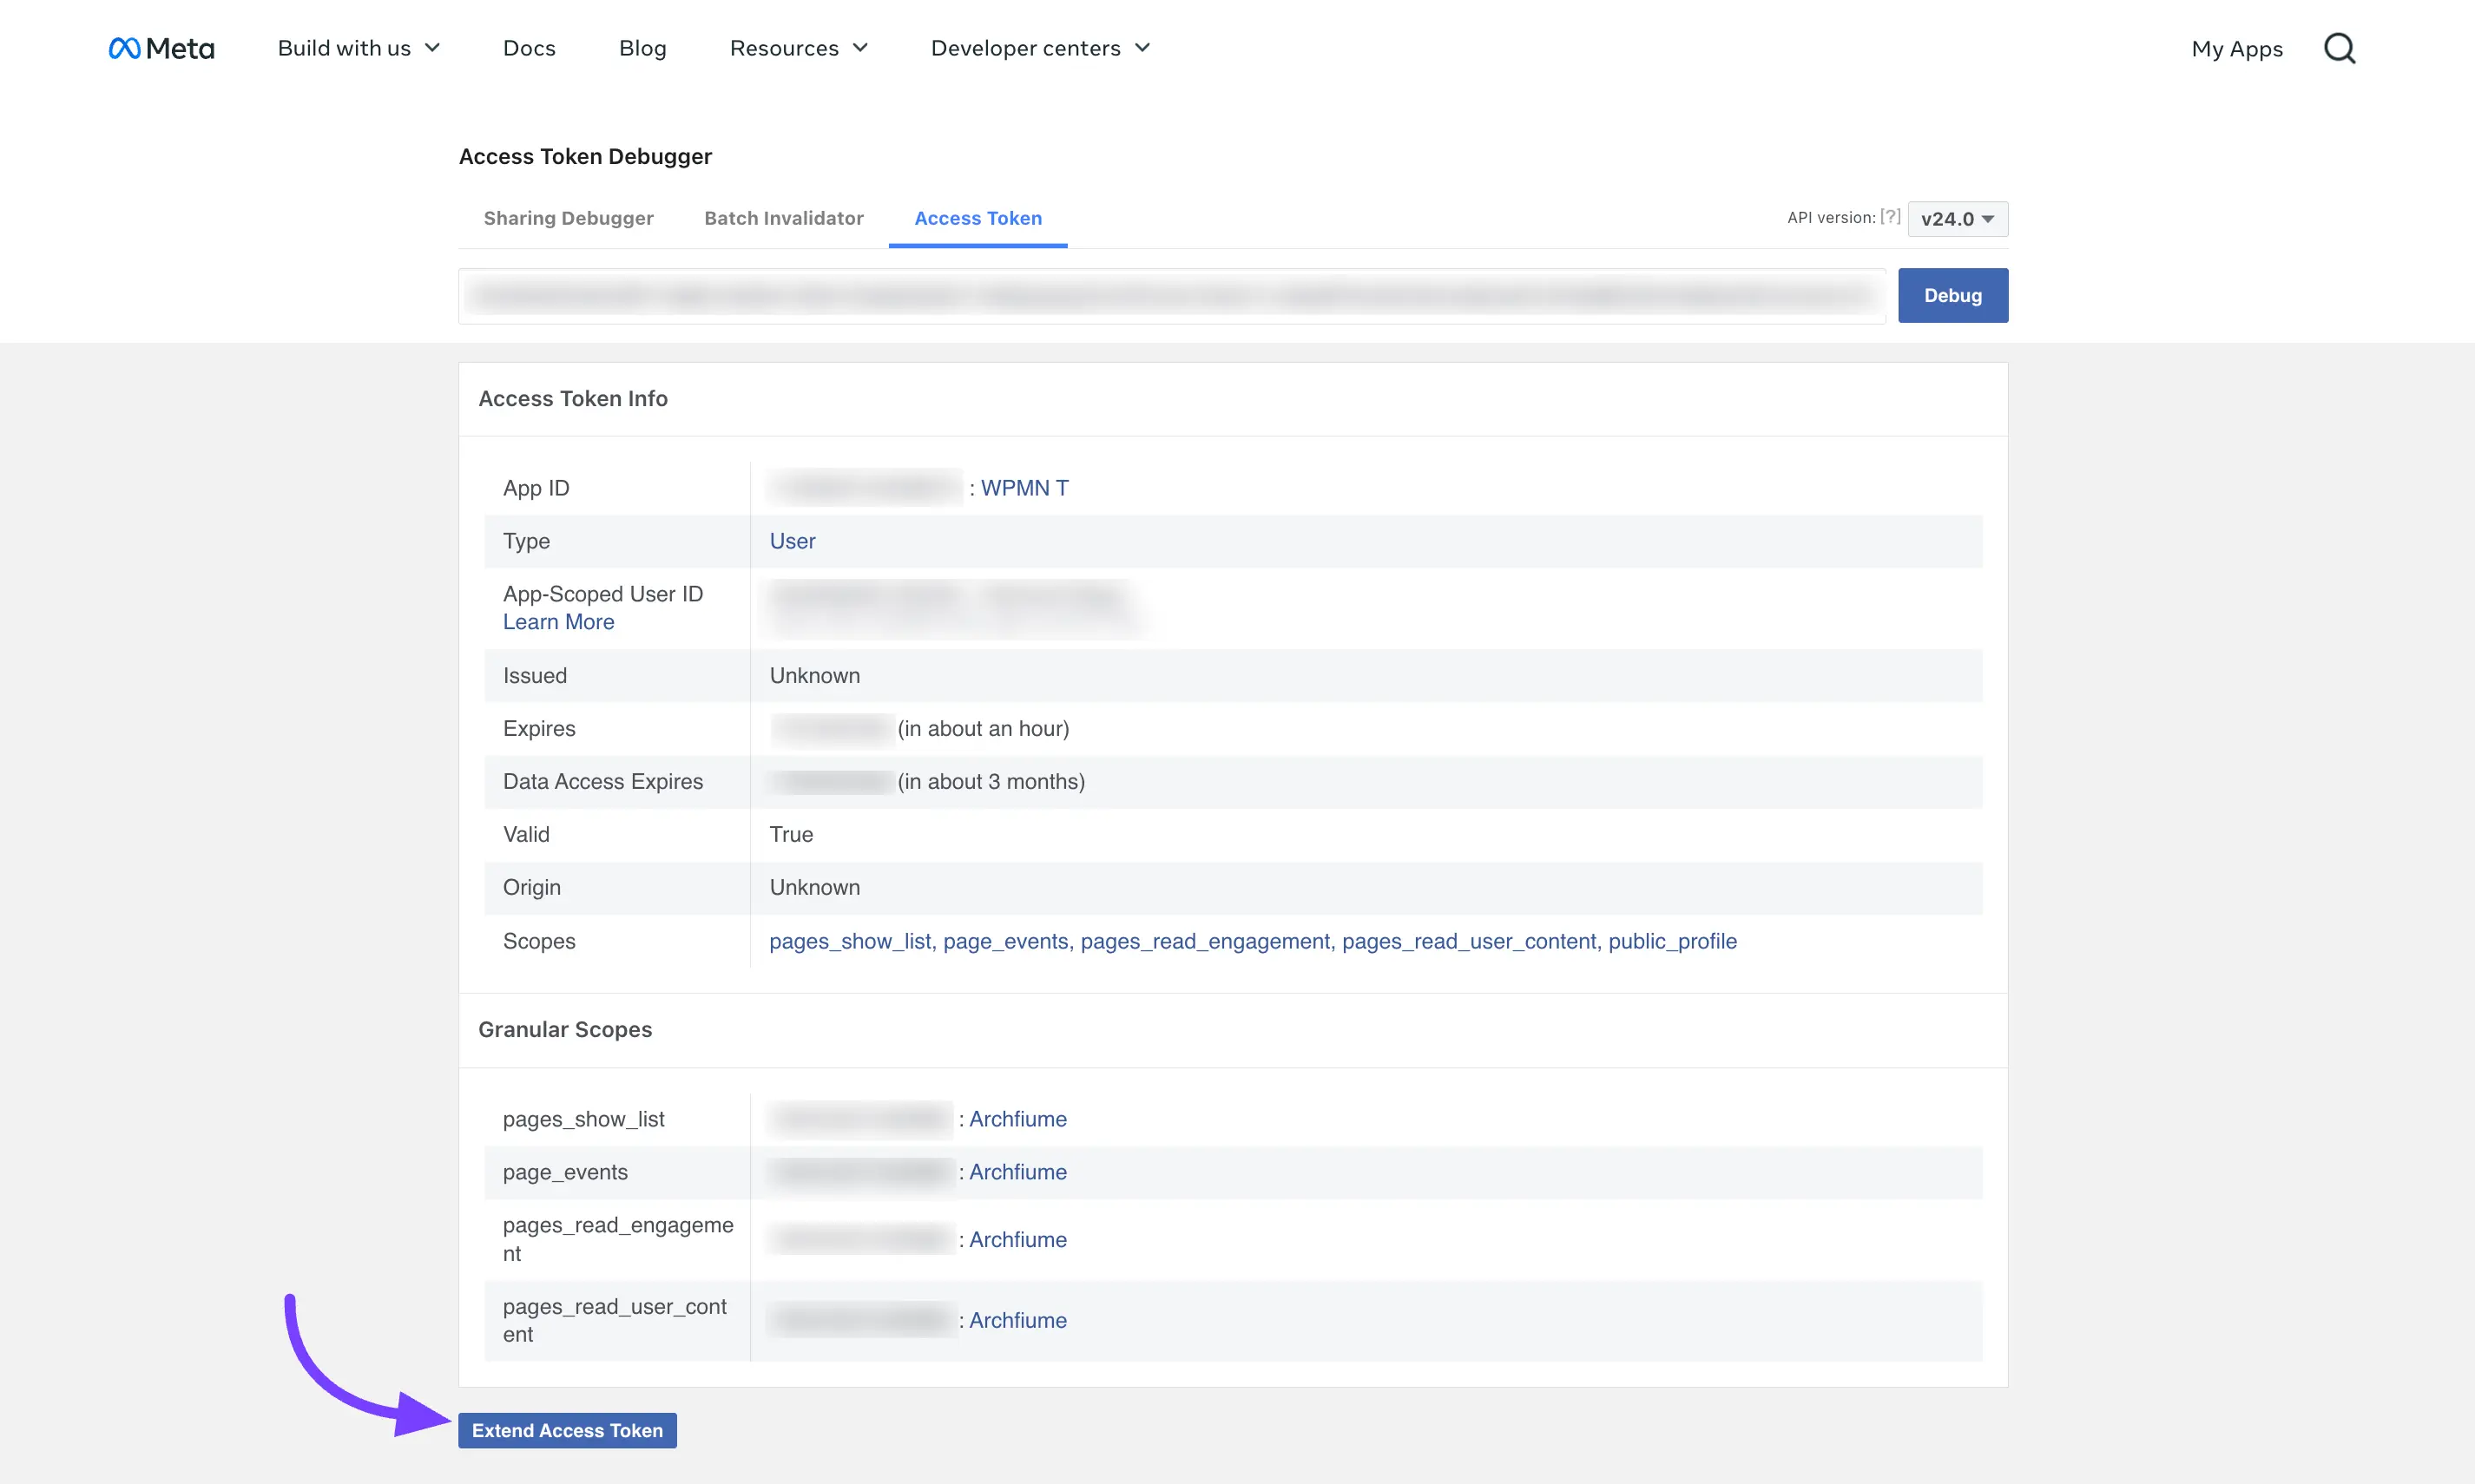Click Learn More under App-Scoped User ID
This screenshot has width=2475, height=1484.
[558, 621]
